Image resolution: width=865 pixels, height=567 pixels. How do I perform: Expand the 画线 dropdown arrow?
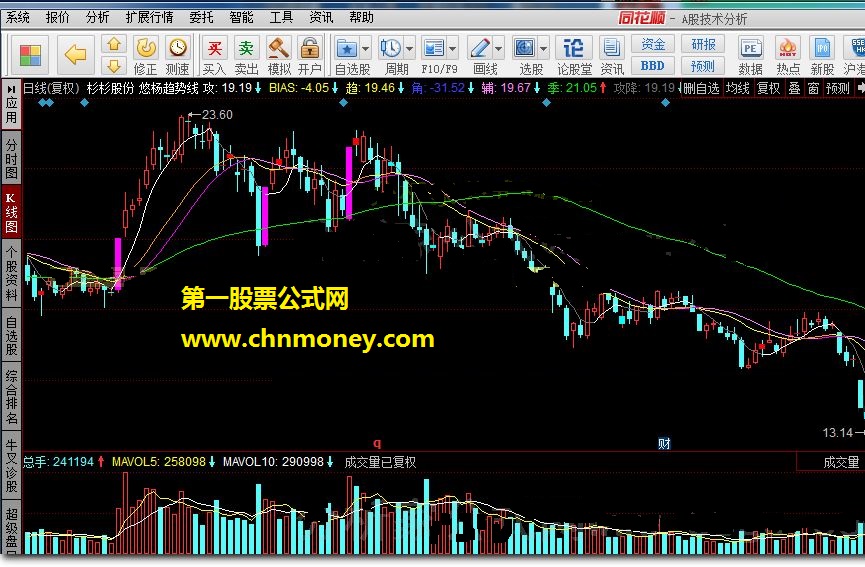pos(499,49)
